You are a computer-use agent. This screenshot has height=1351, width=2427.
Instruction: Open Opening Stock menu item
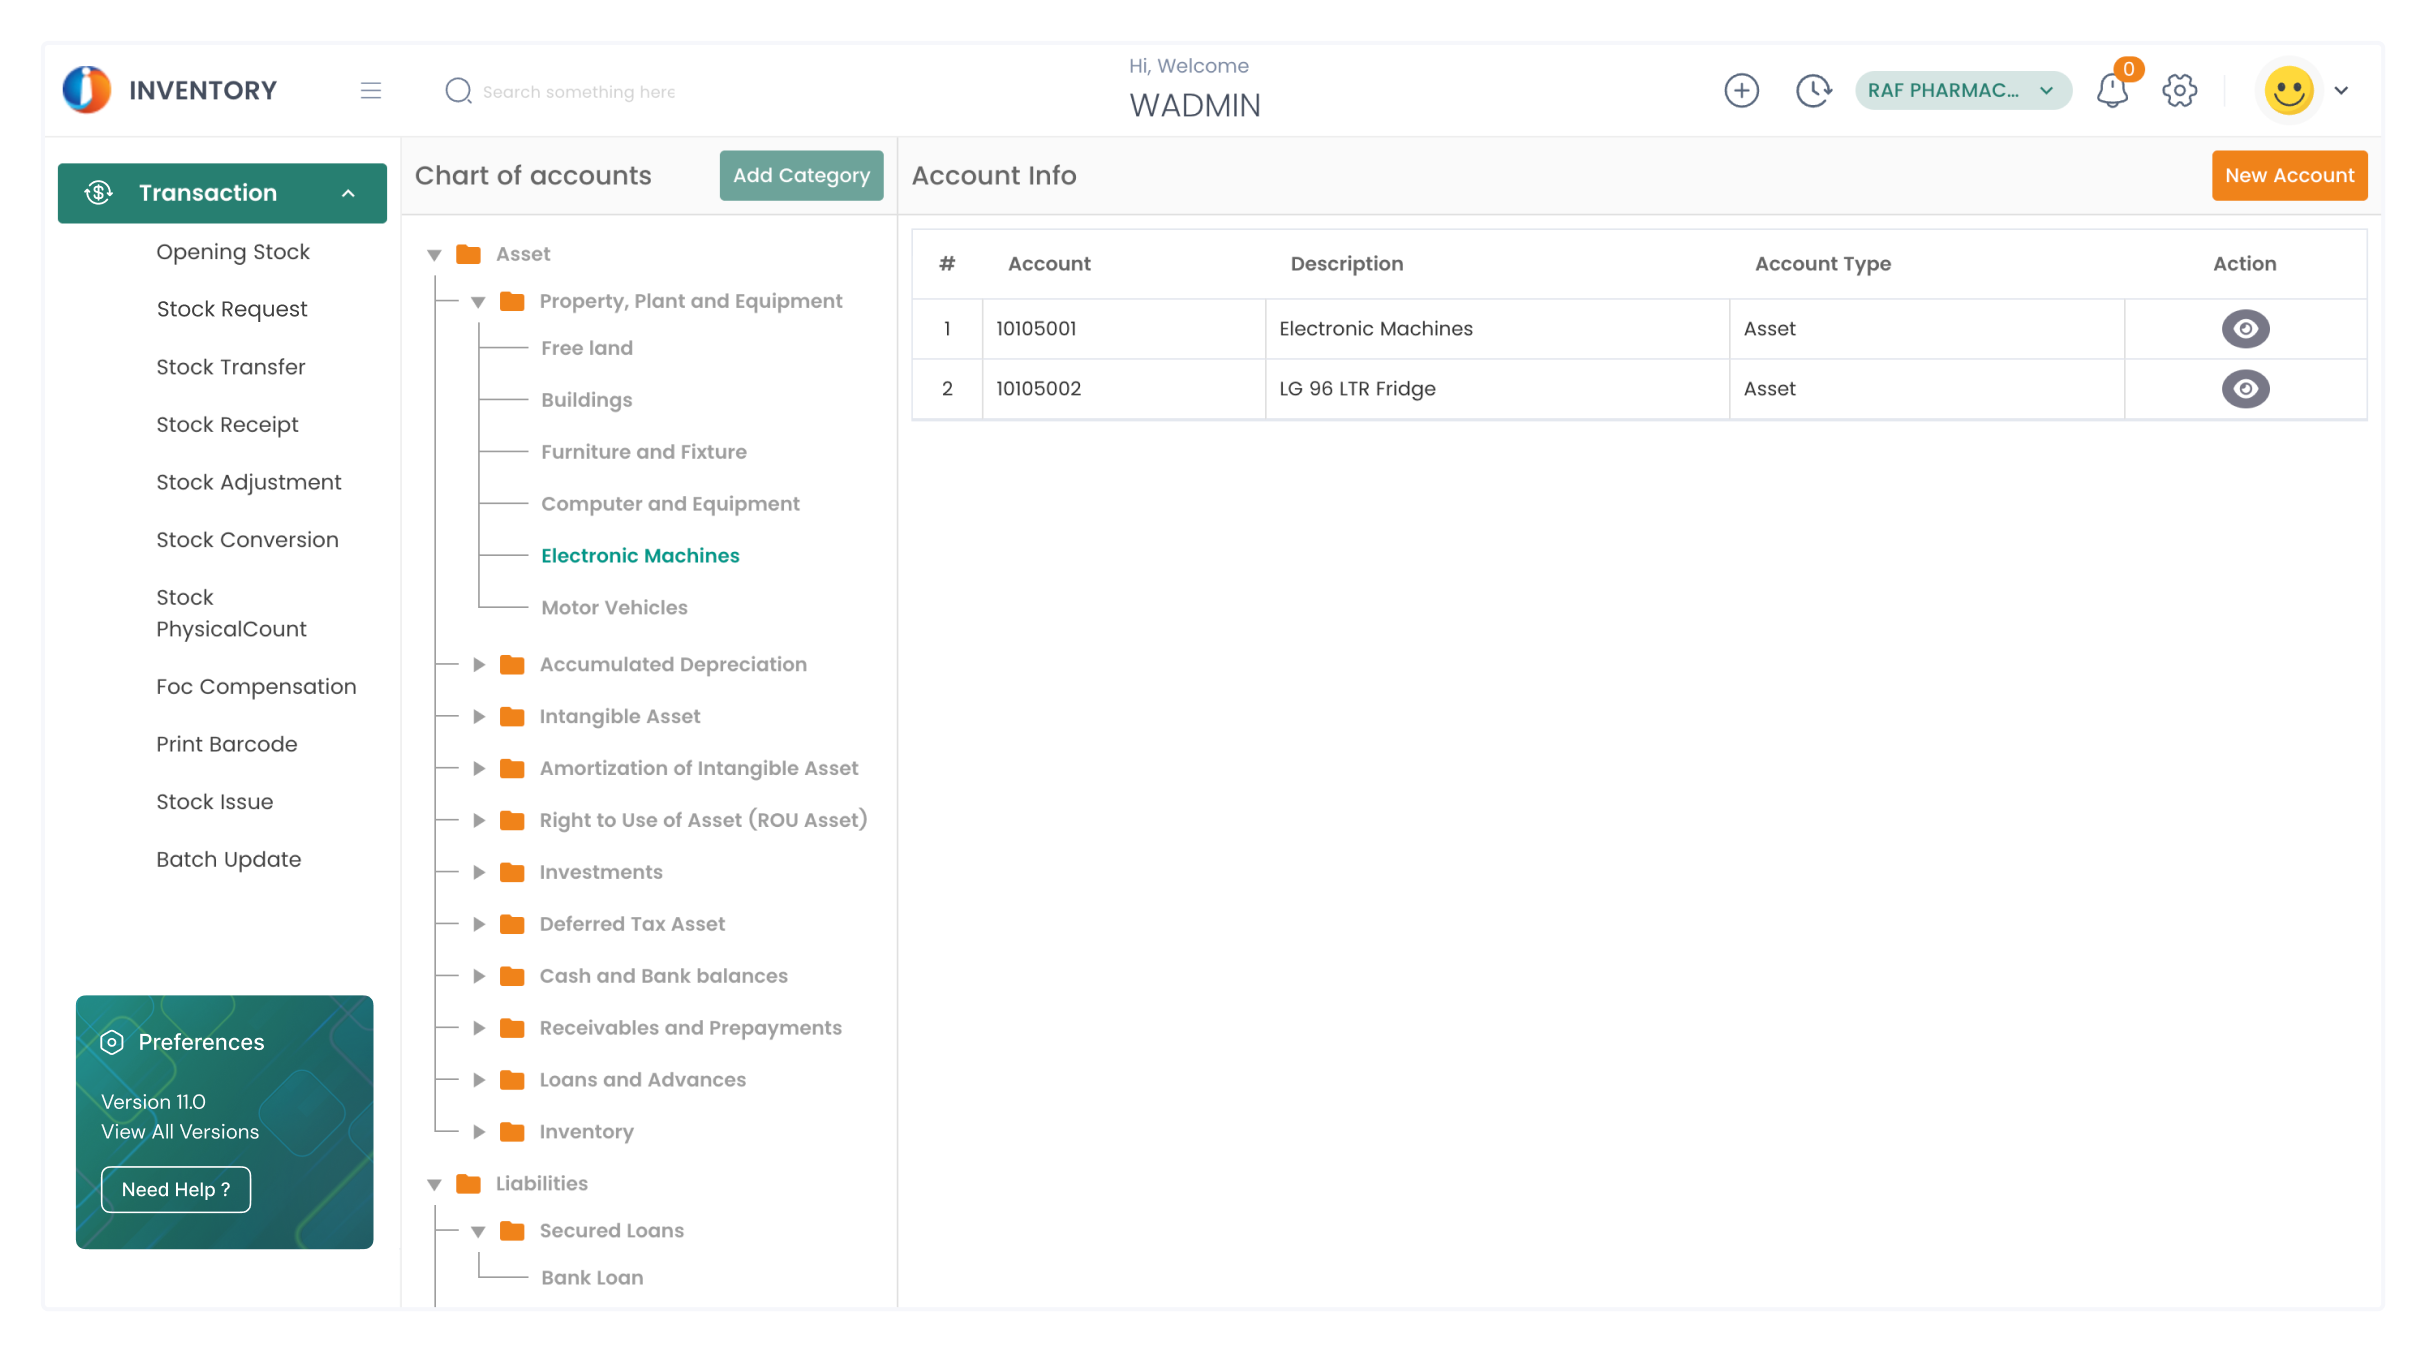pyautogui.click(x=232, y=252)
